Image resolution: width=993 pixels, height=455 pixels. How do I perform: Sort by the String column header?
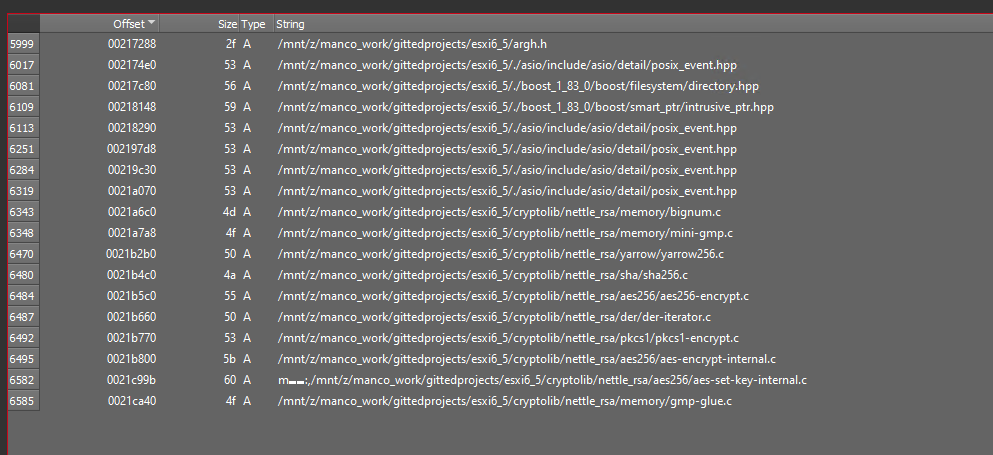633,24
